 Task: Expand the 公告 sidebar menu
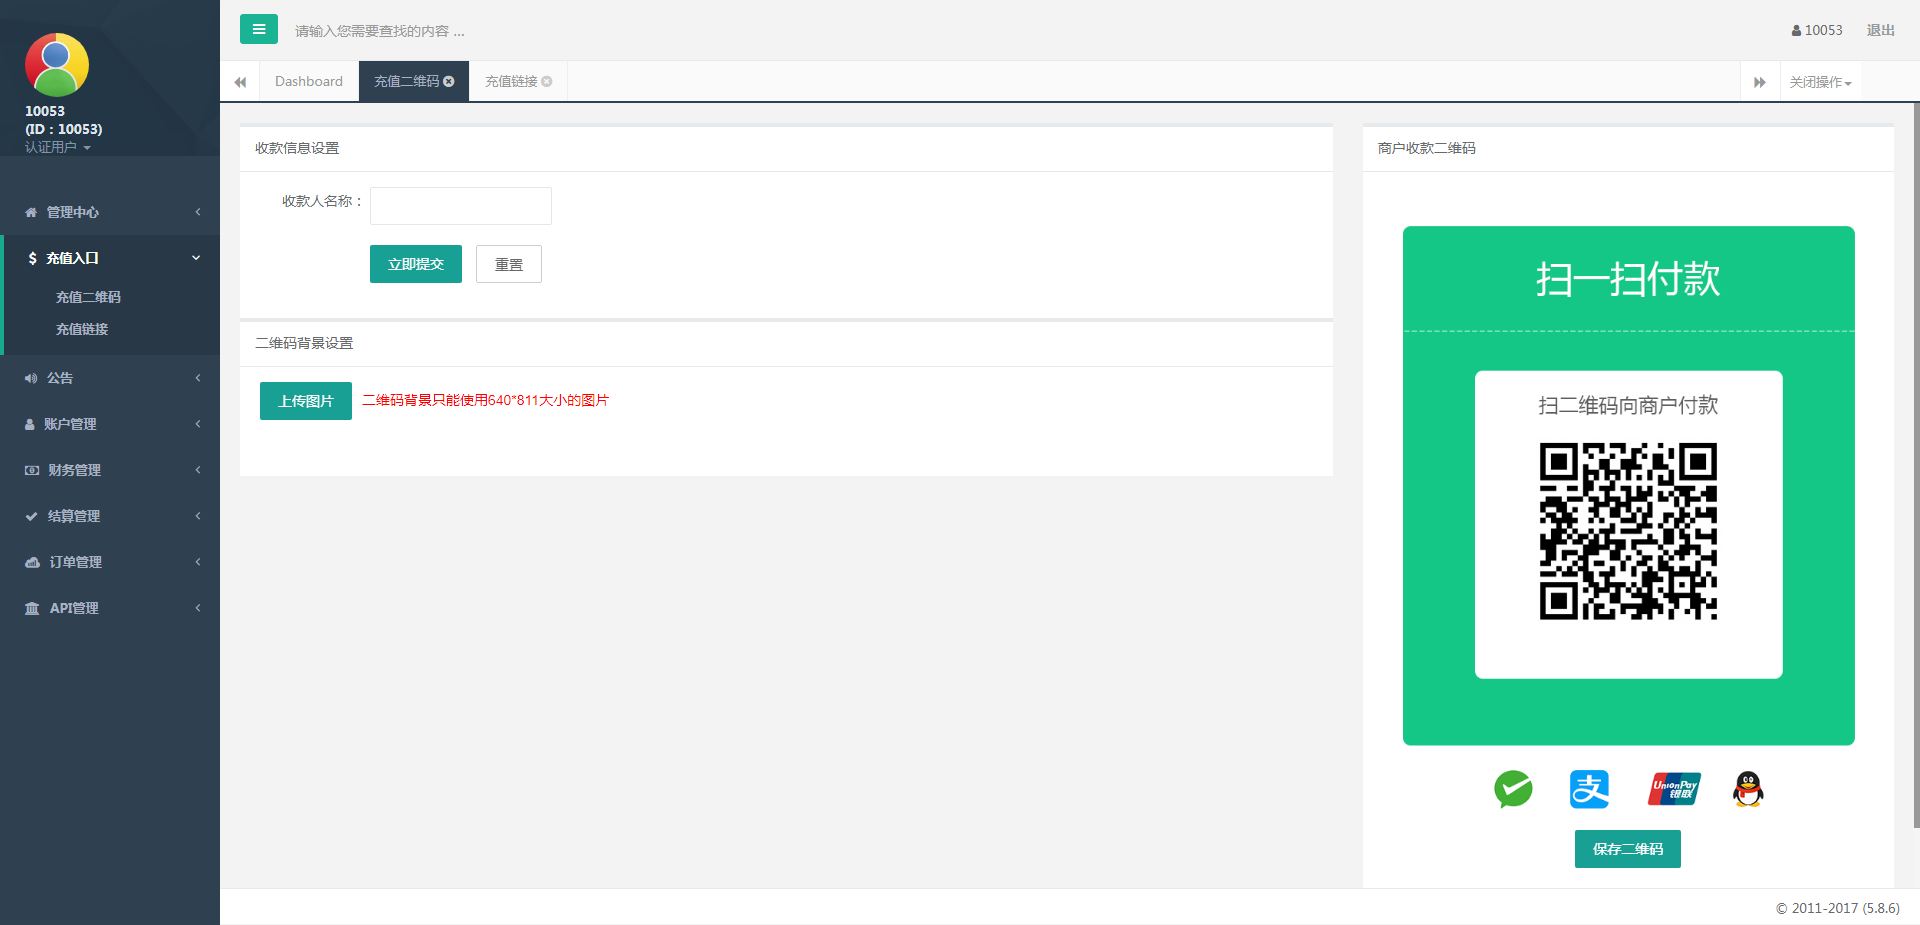click(x=110, y=378)
